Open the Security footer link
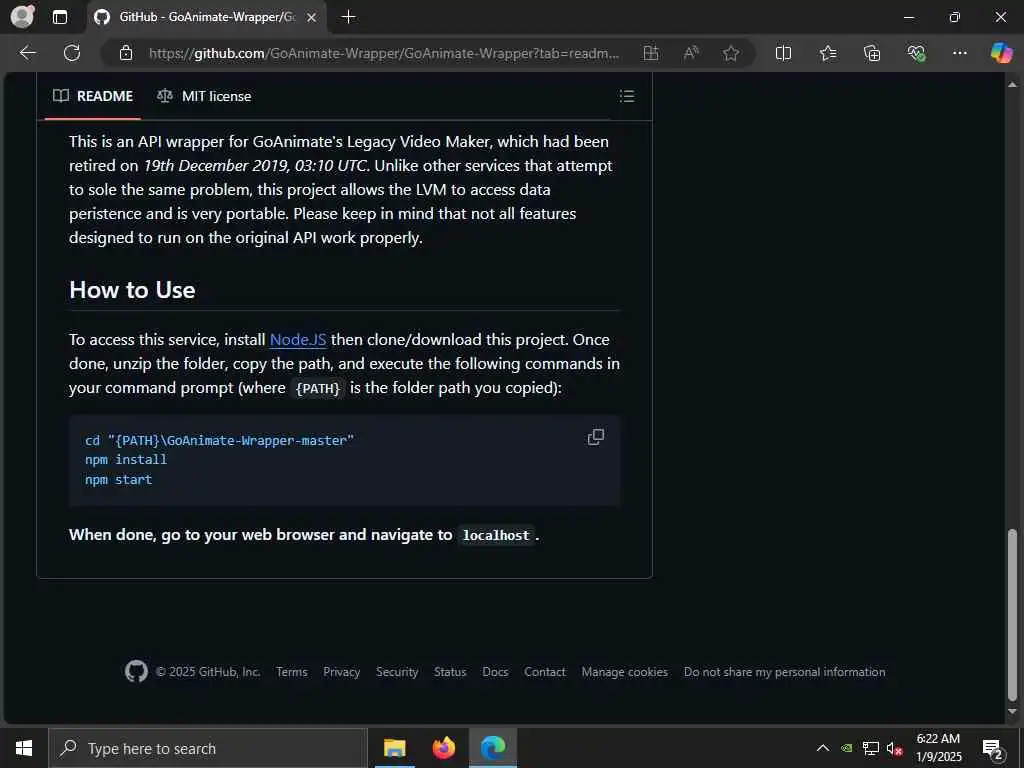This screenshot has width=1024, height=768. point(397,672)
